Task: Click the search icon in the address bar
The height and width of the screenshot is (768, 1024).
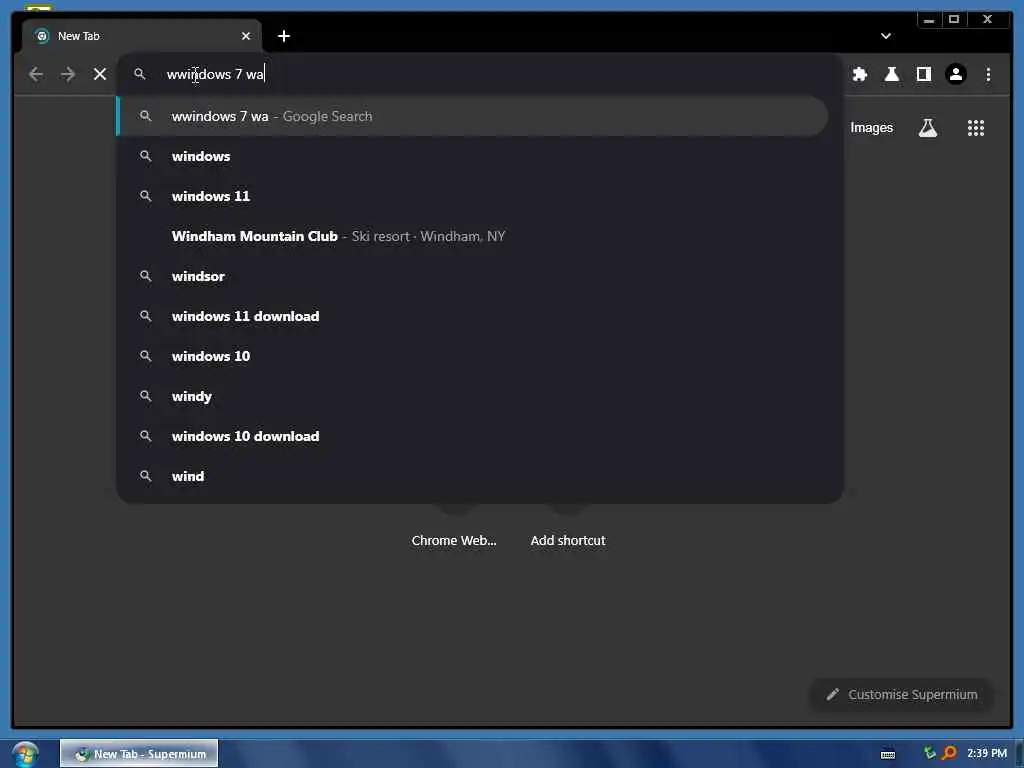Action: [x=140, y=74]
